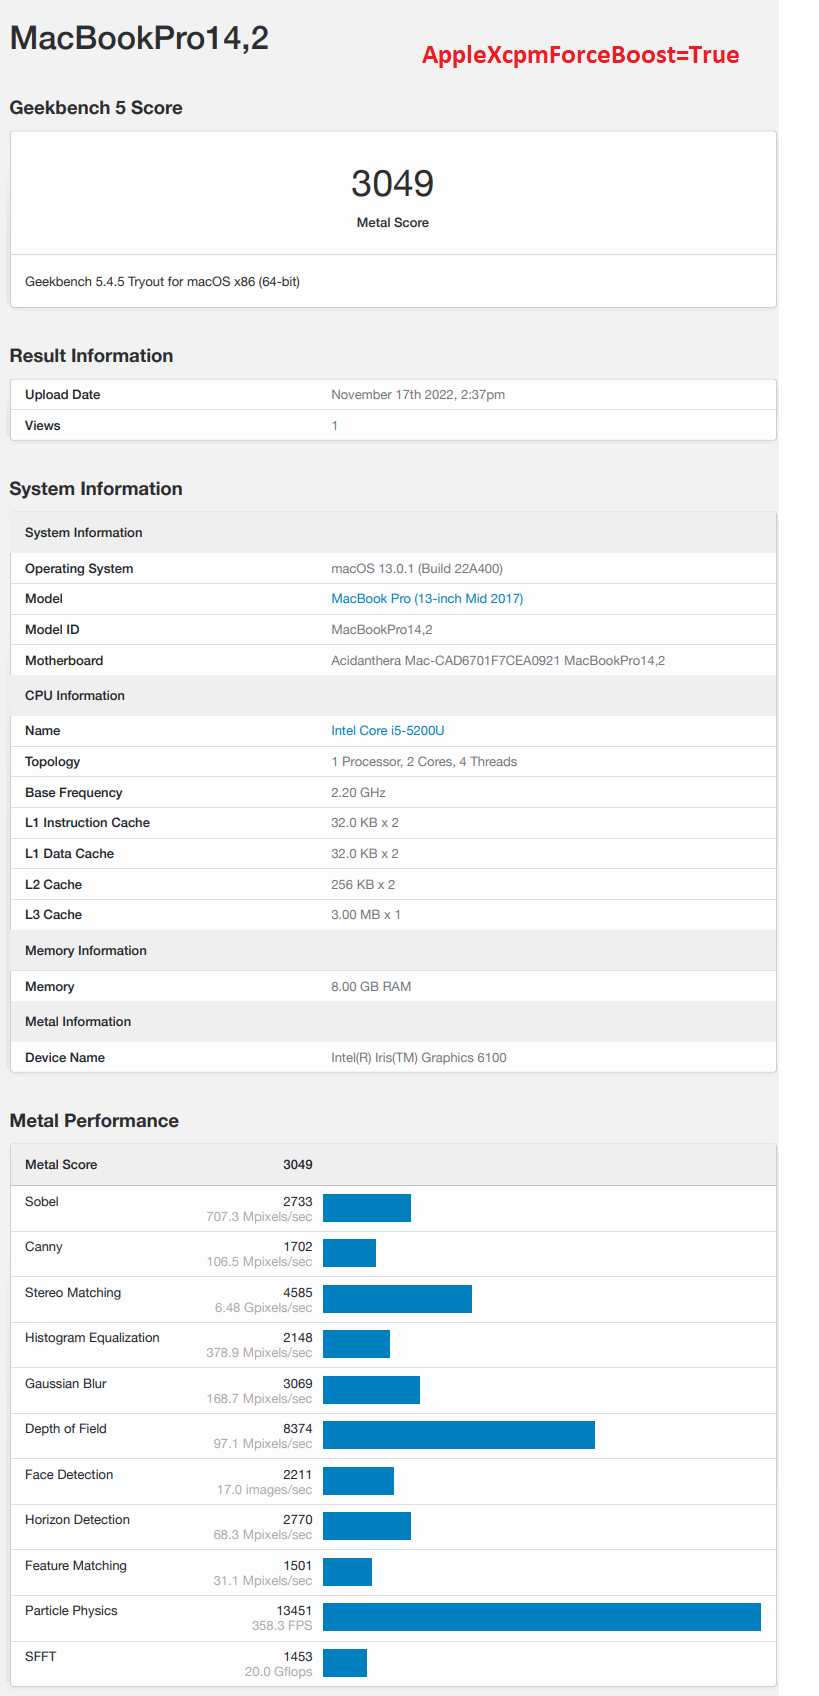Click the Horizon Detection score bar

[367, 1526]
